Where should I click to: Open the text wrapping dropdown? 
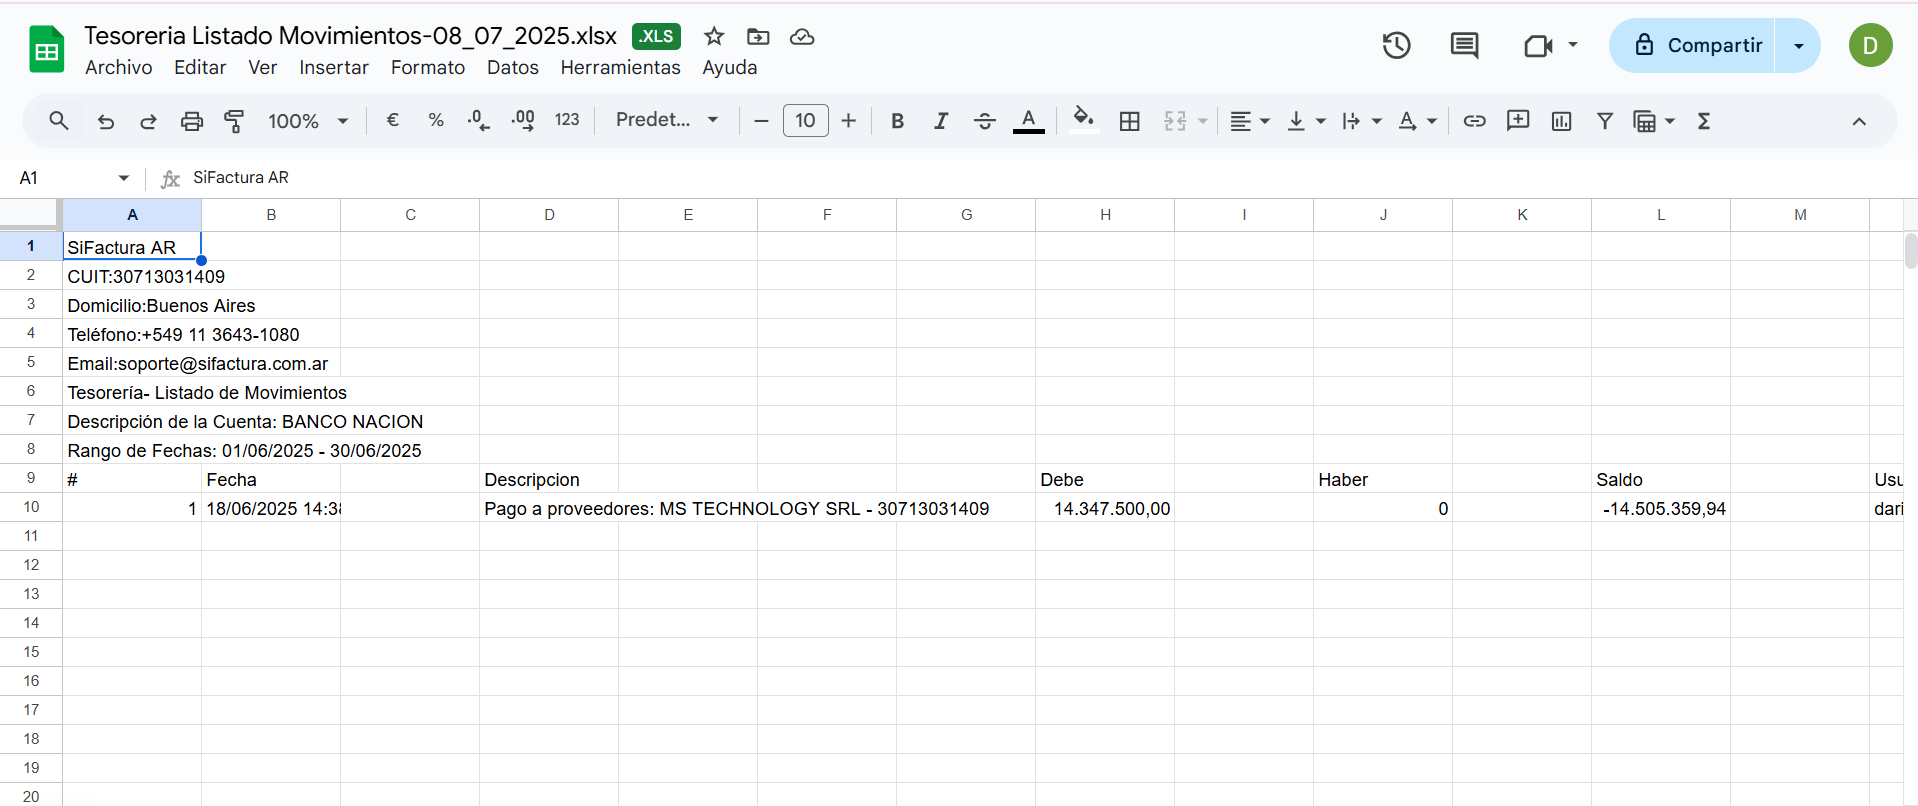pos(1362,121)
